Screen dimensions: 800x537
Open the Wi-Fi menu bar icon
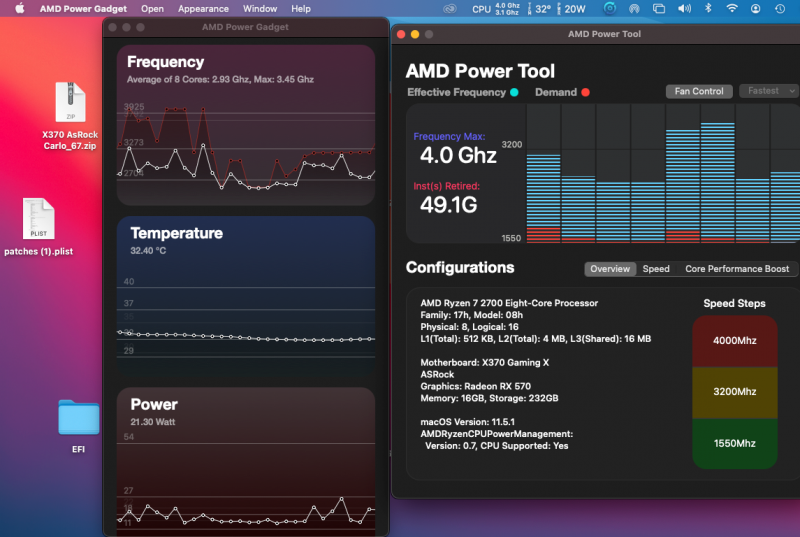click(732, 8)
